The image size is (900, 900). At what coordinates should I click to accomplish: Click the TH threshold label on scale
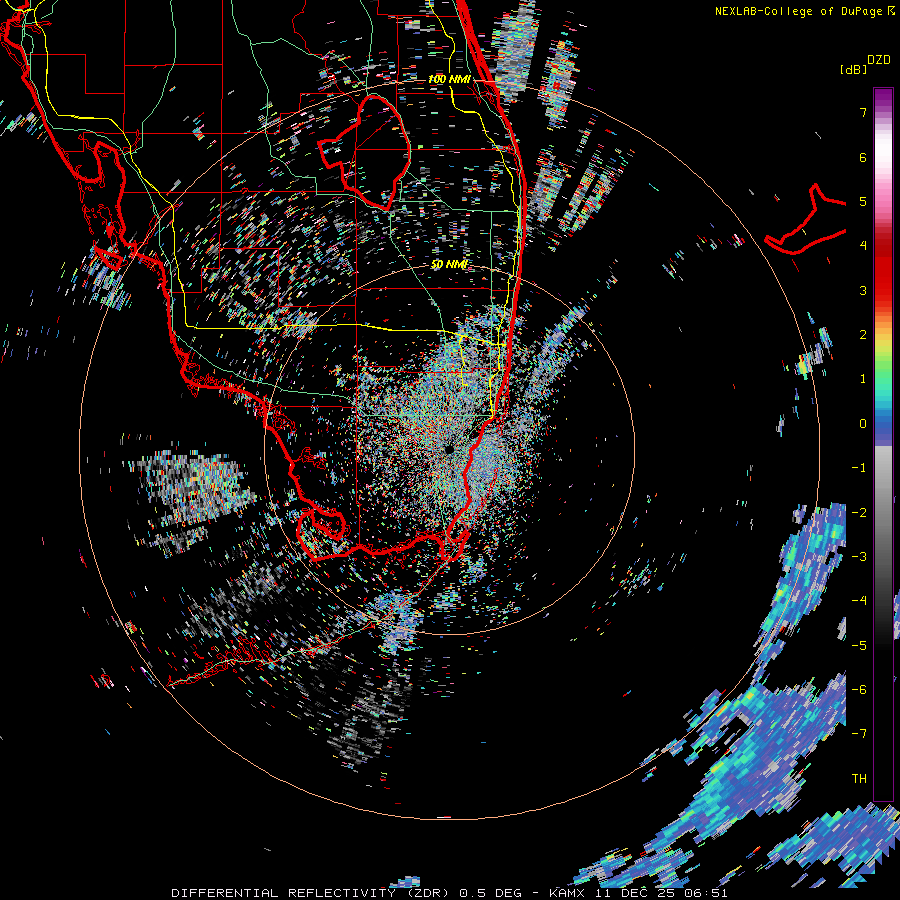click(x=859, y=779)
